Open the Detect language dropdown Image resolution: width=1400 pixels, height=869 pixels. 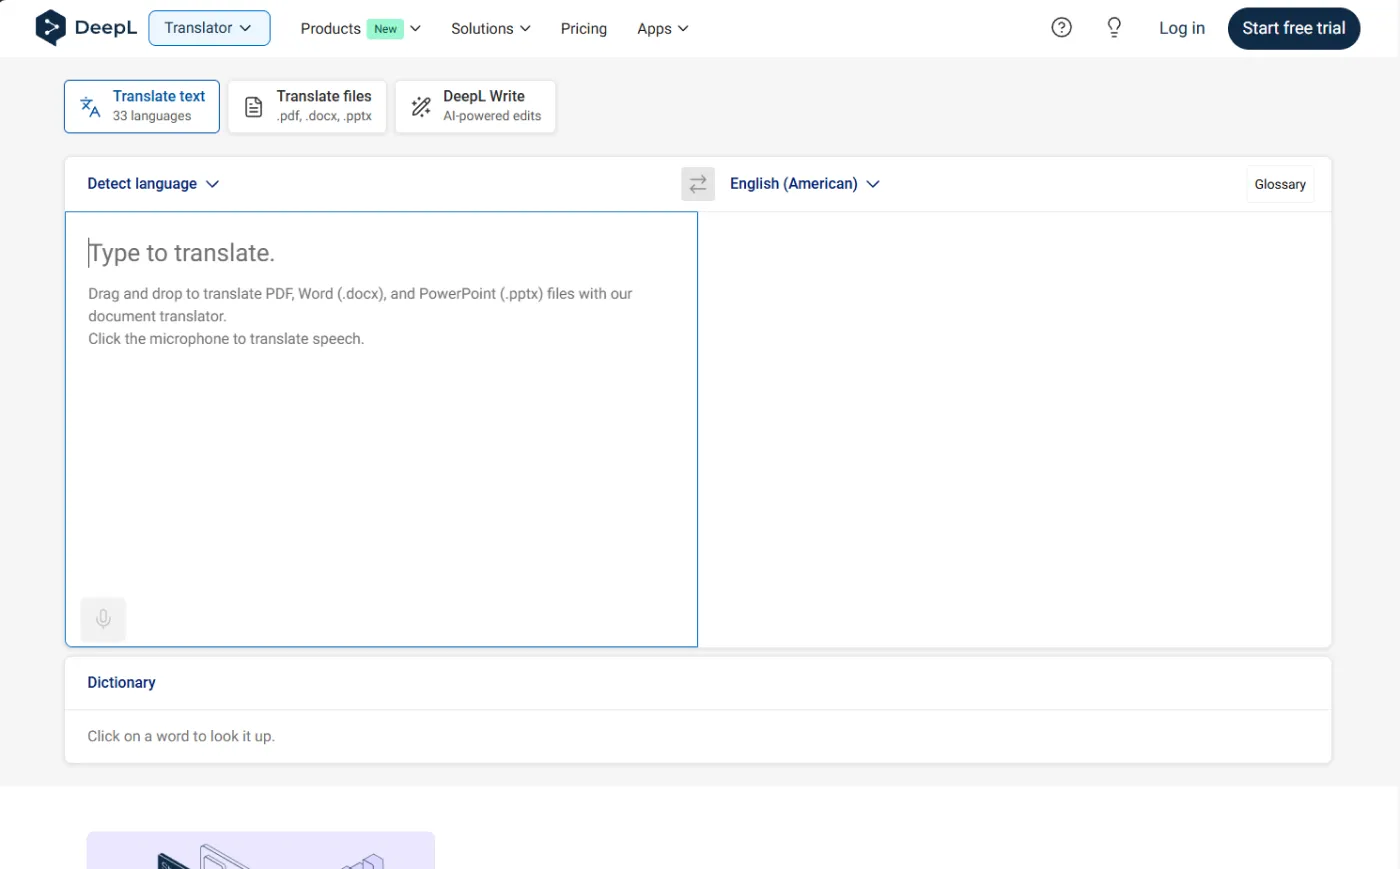coord(152,183)
